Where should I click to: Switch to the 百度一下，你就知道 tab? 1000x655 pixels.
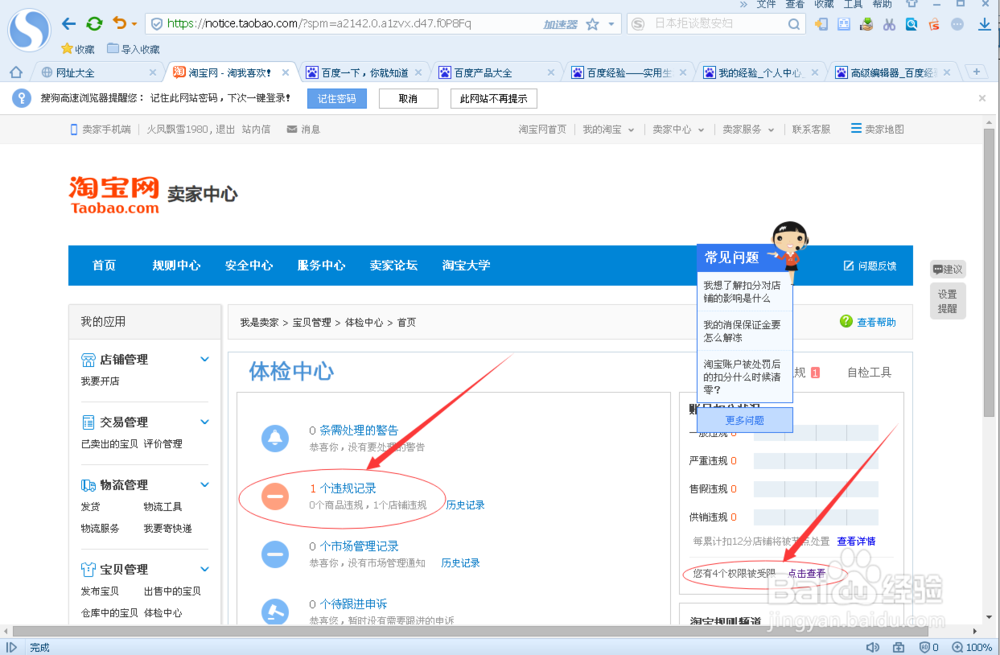[x=364, y=73]
